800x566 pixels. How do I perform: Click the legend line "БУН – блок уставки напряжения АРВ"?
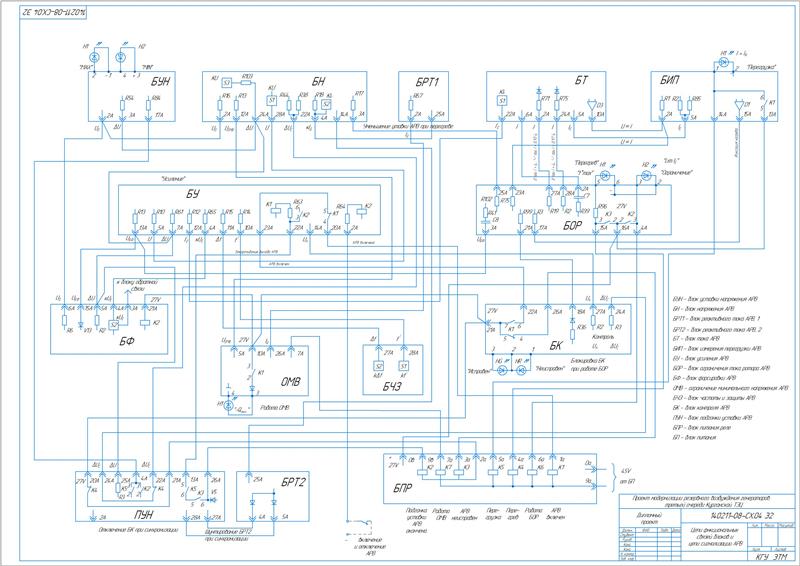pyautogui.click(x=715, y=299)
